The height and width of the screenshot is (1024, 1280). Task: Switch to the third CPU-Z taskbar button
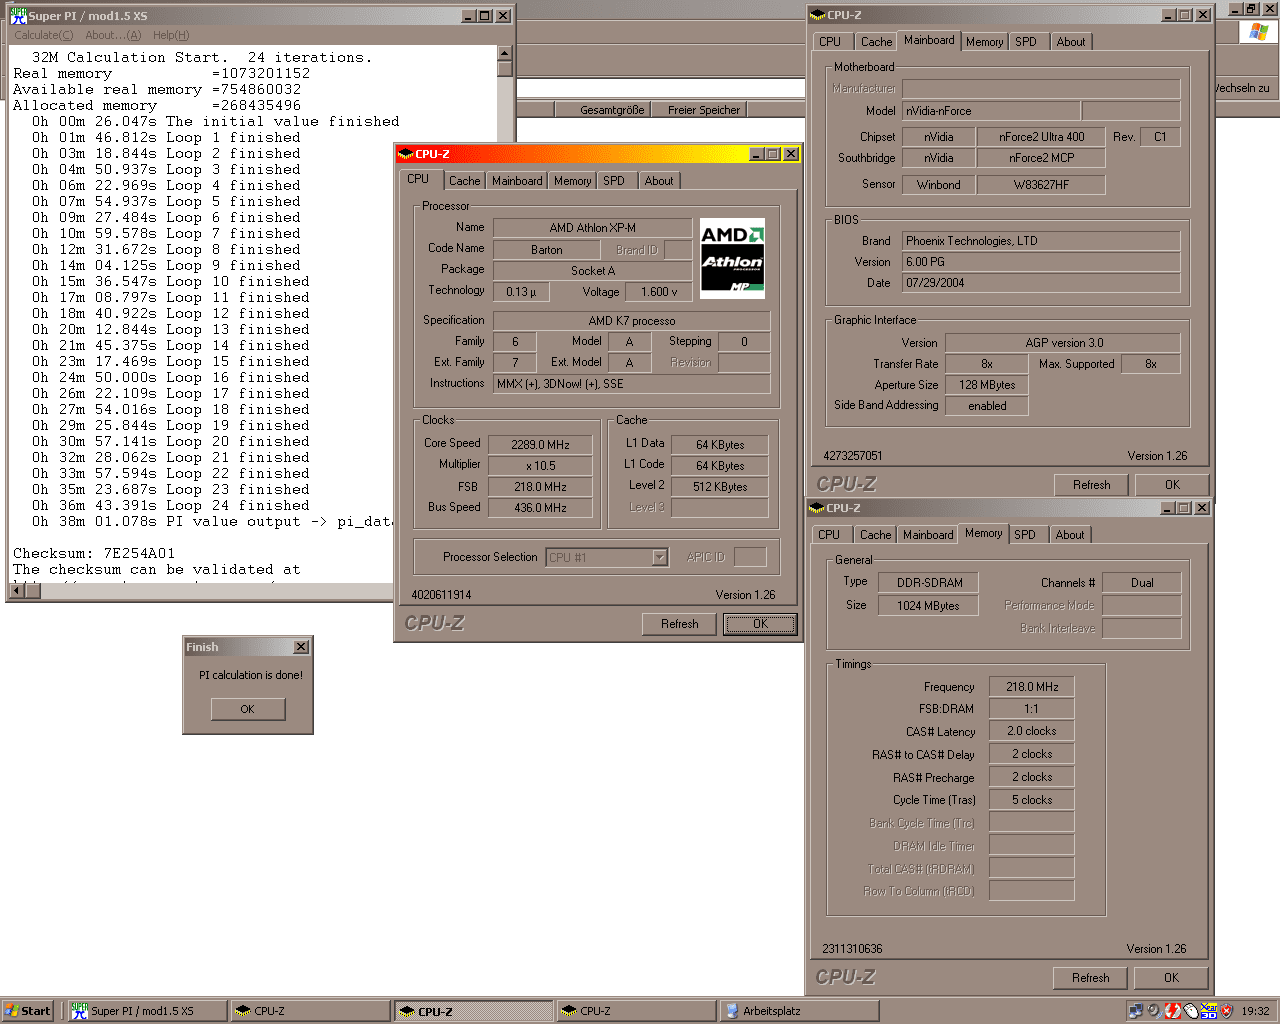(x=636, y=1011)
